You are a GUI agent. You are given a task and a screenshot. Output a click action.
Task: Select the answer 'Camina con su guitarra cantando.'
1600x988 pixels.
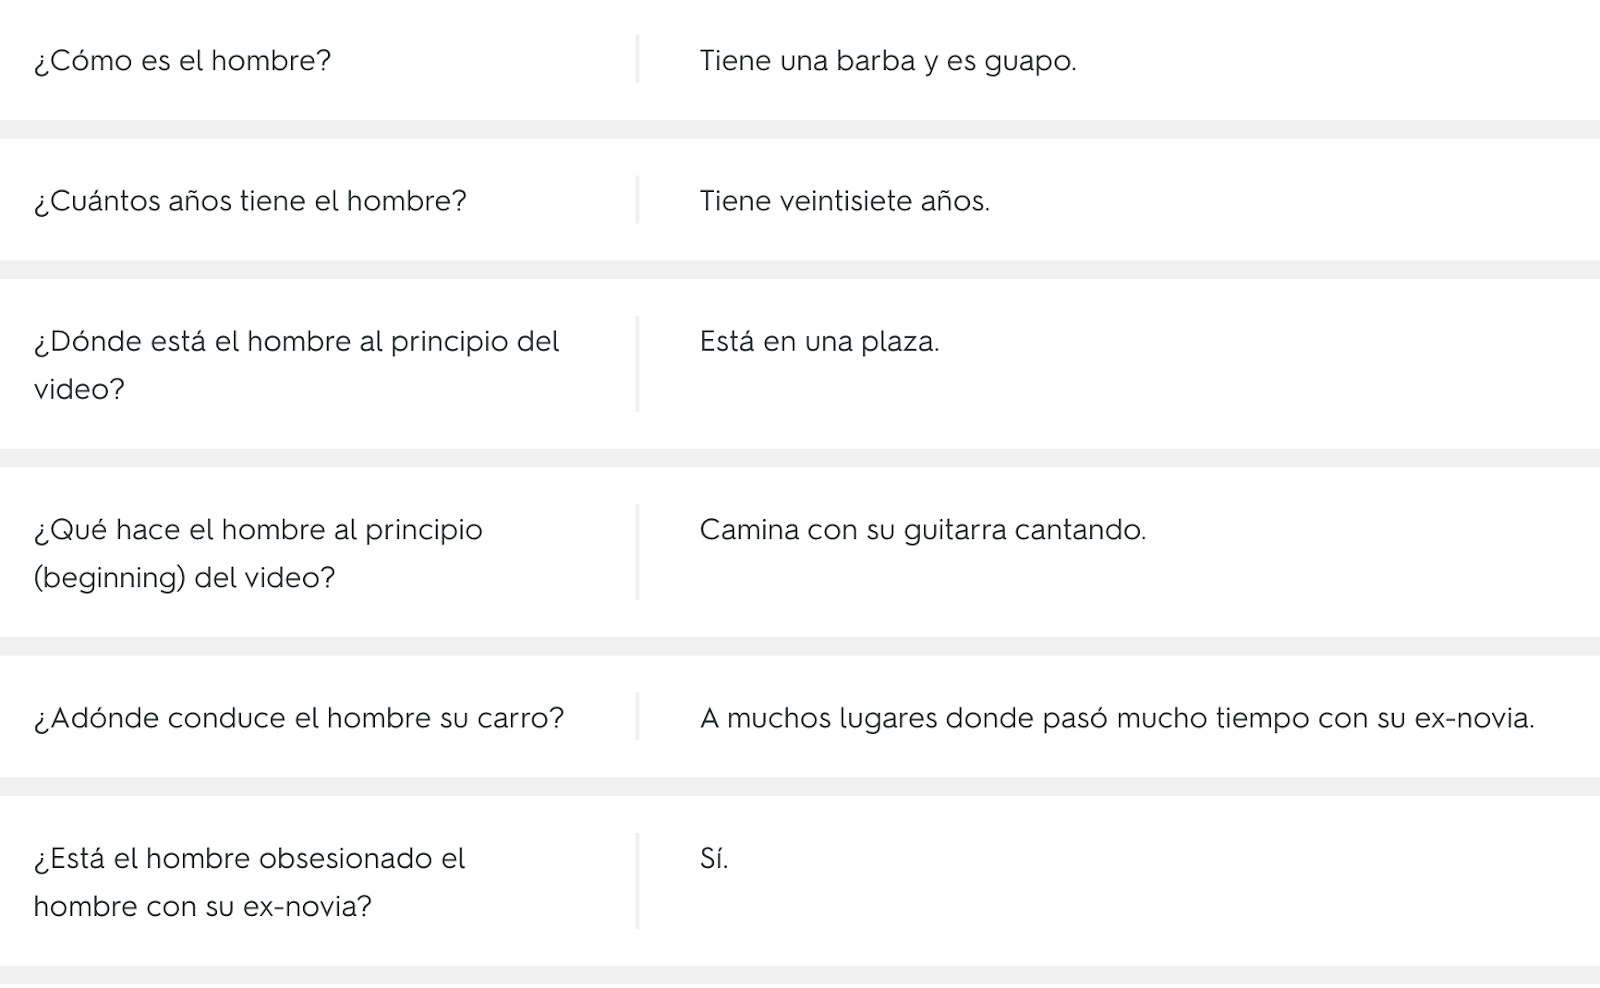[x=922, y=530]
